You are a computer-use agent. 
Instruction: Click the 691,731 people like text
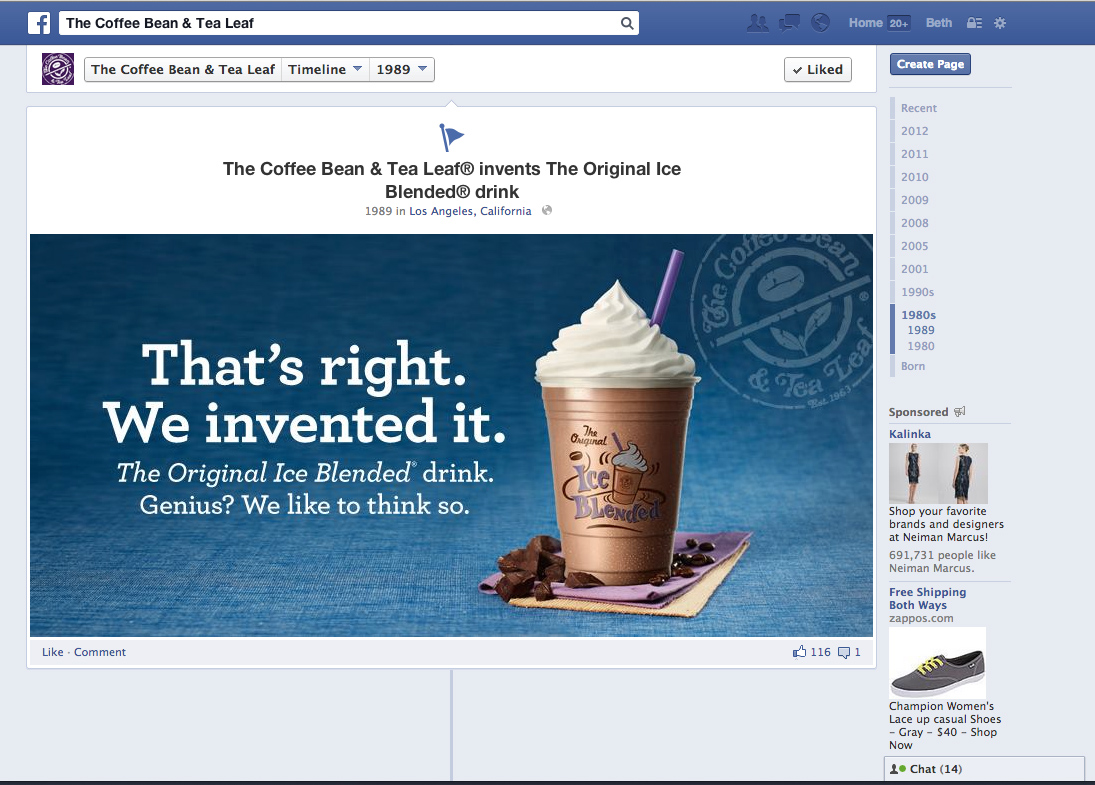(x=942, y=562)
